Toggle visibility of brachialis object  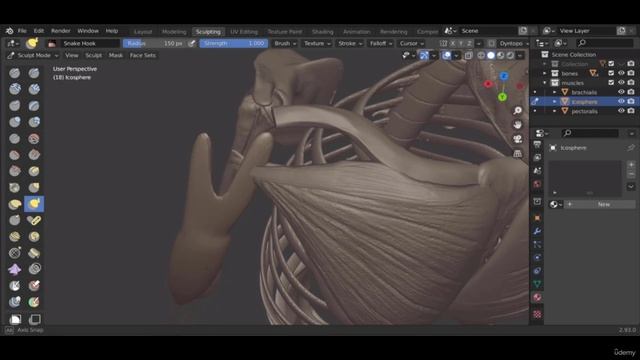click(x=621, y=92)
